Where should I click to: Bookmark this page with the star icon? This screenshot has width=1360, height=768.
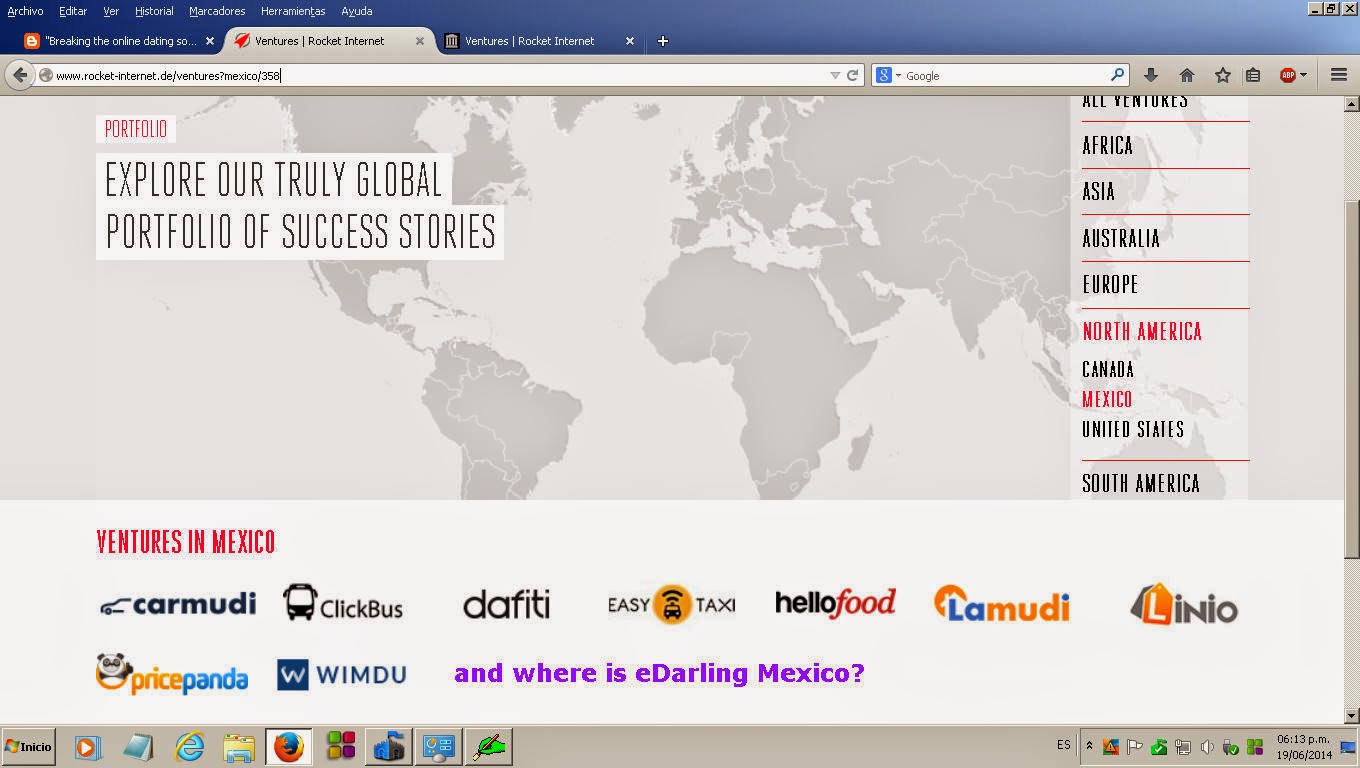tap(1222, 75)
